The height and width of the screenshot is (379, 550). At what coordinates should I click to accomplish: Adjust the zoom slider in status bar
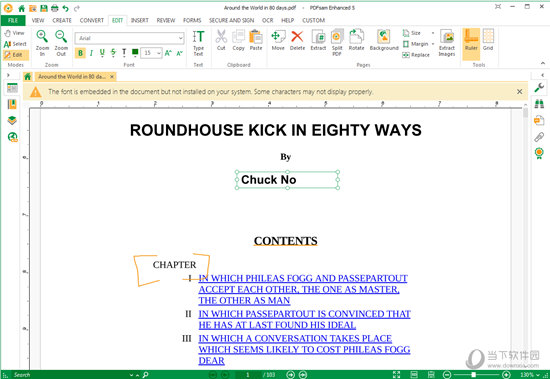474,375
